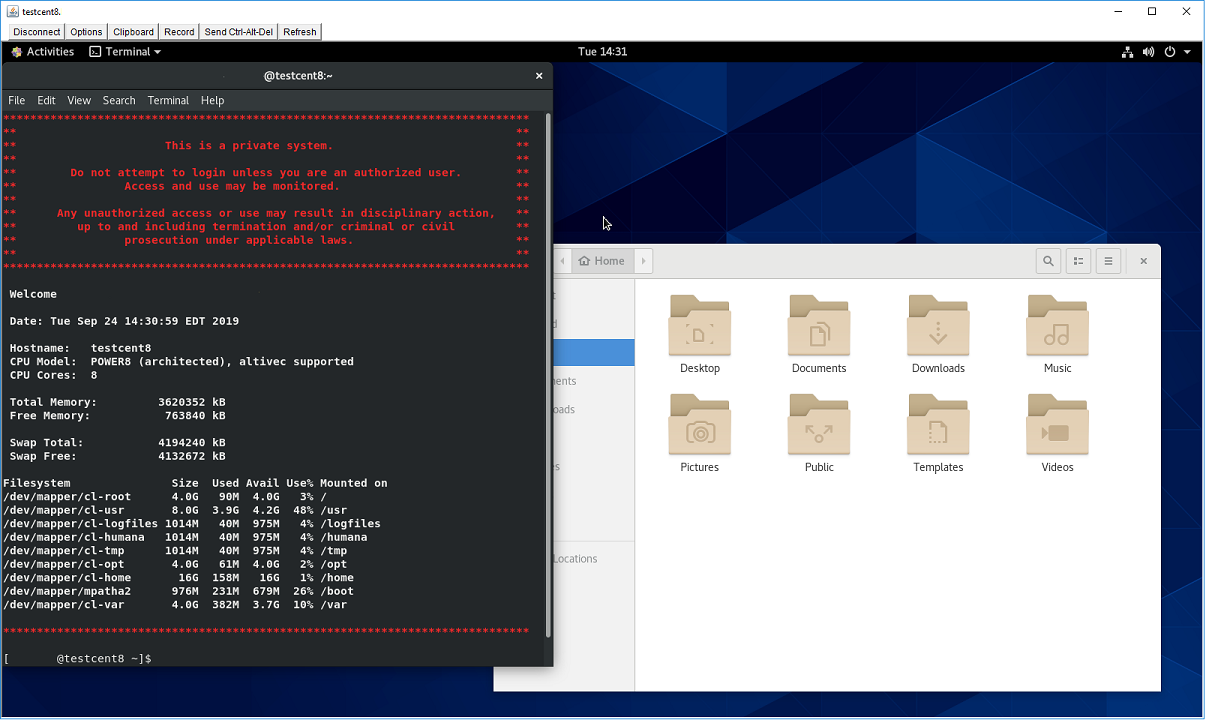Click "This is a private system." text
Screen dimensions: 1205x720
coord(249,146)
